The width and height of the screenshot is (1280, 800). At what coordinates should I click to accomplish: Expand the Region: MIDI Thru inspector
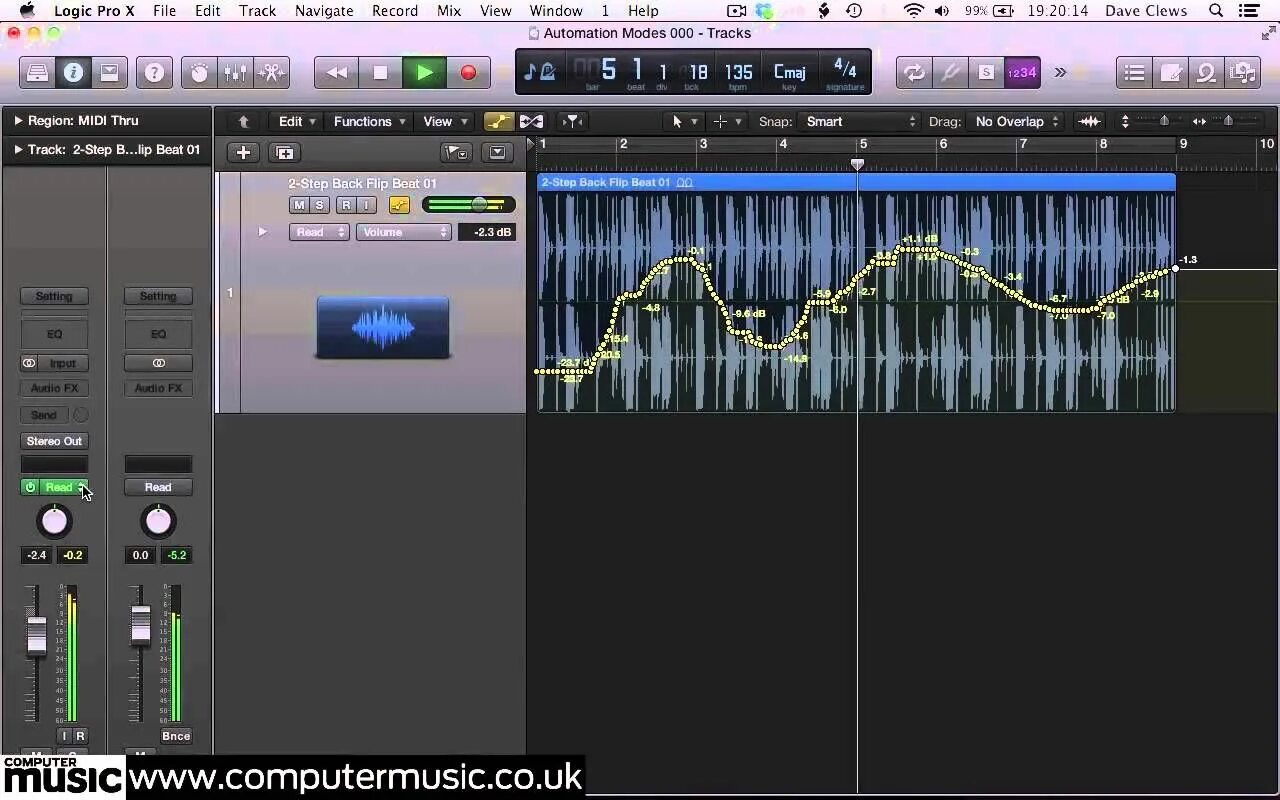click(x=18, y=120)
